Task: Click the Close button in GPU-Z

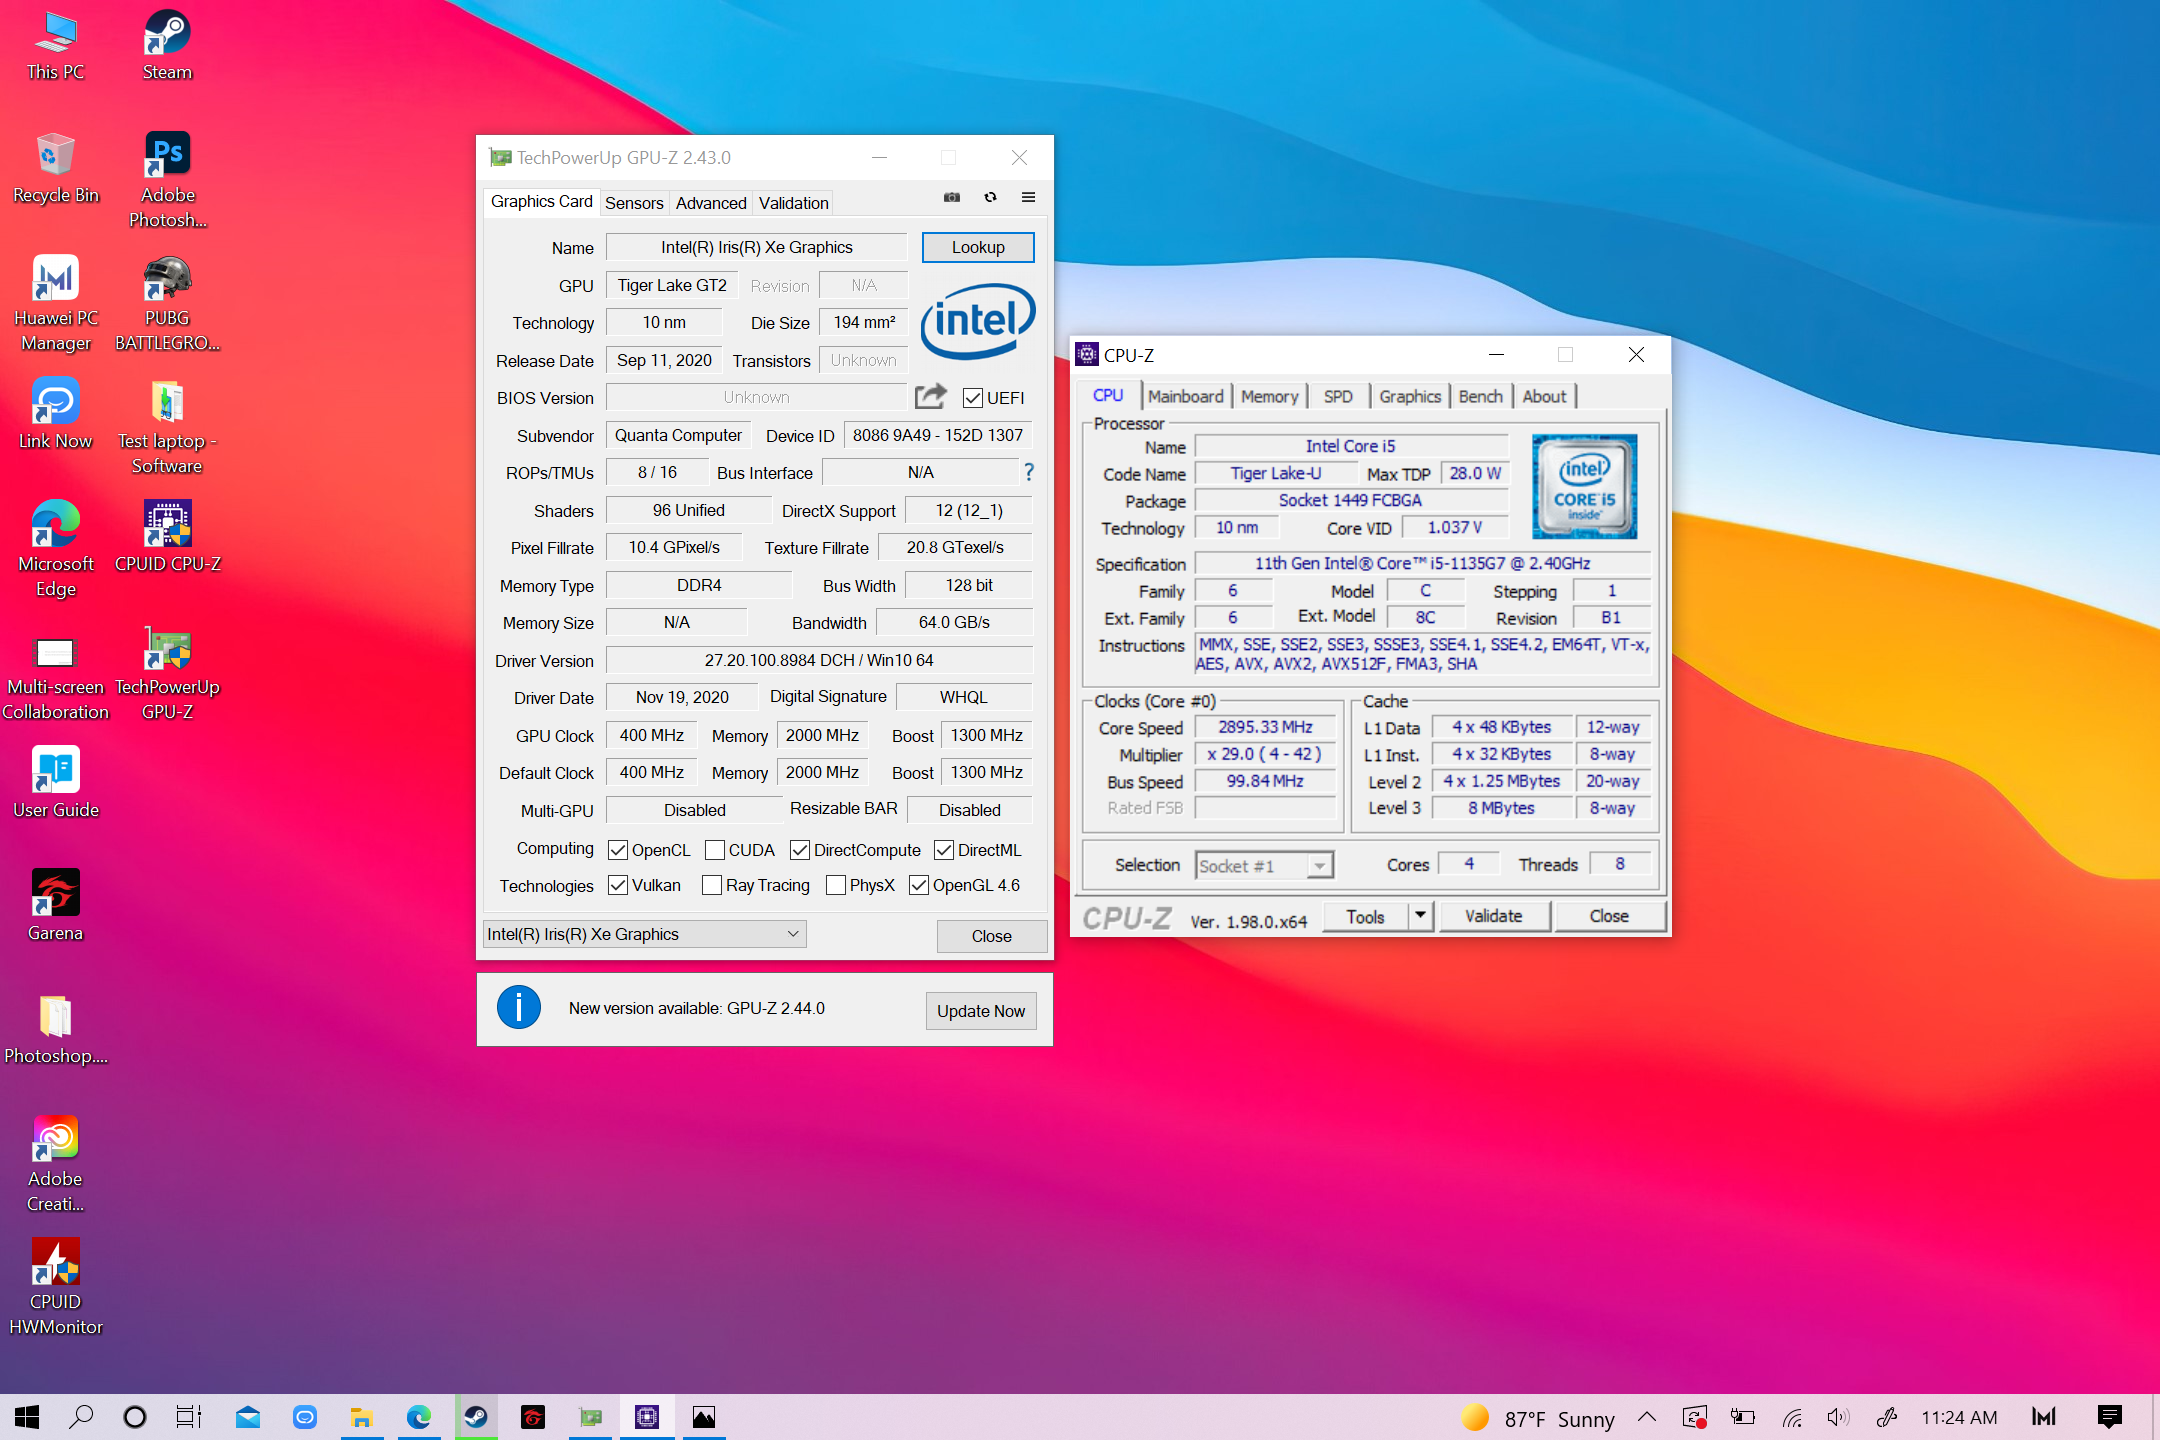Action: (x=991, y=936)
